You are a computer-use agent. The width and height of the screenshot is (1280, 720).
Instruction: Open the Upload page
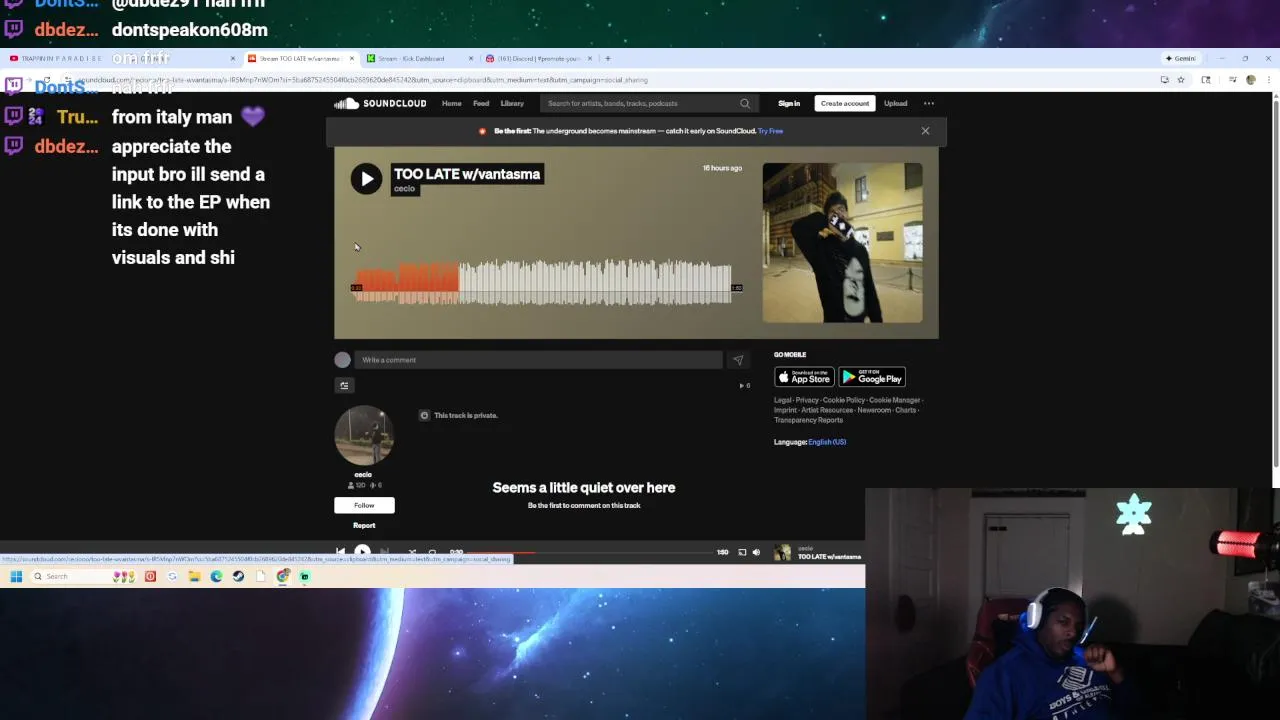click(x=895, y=103)
